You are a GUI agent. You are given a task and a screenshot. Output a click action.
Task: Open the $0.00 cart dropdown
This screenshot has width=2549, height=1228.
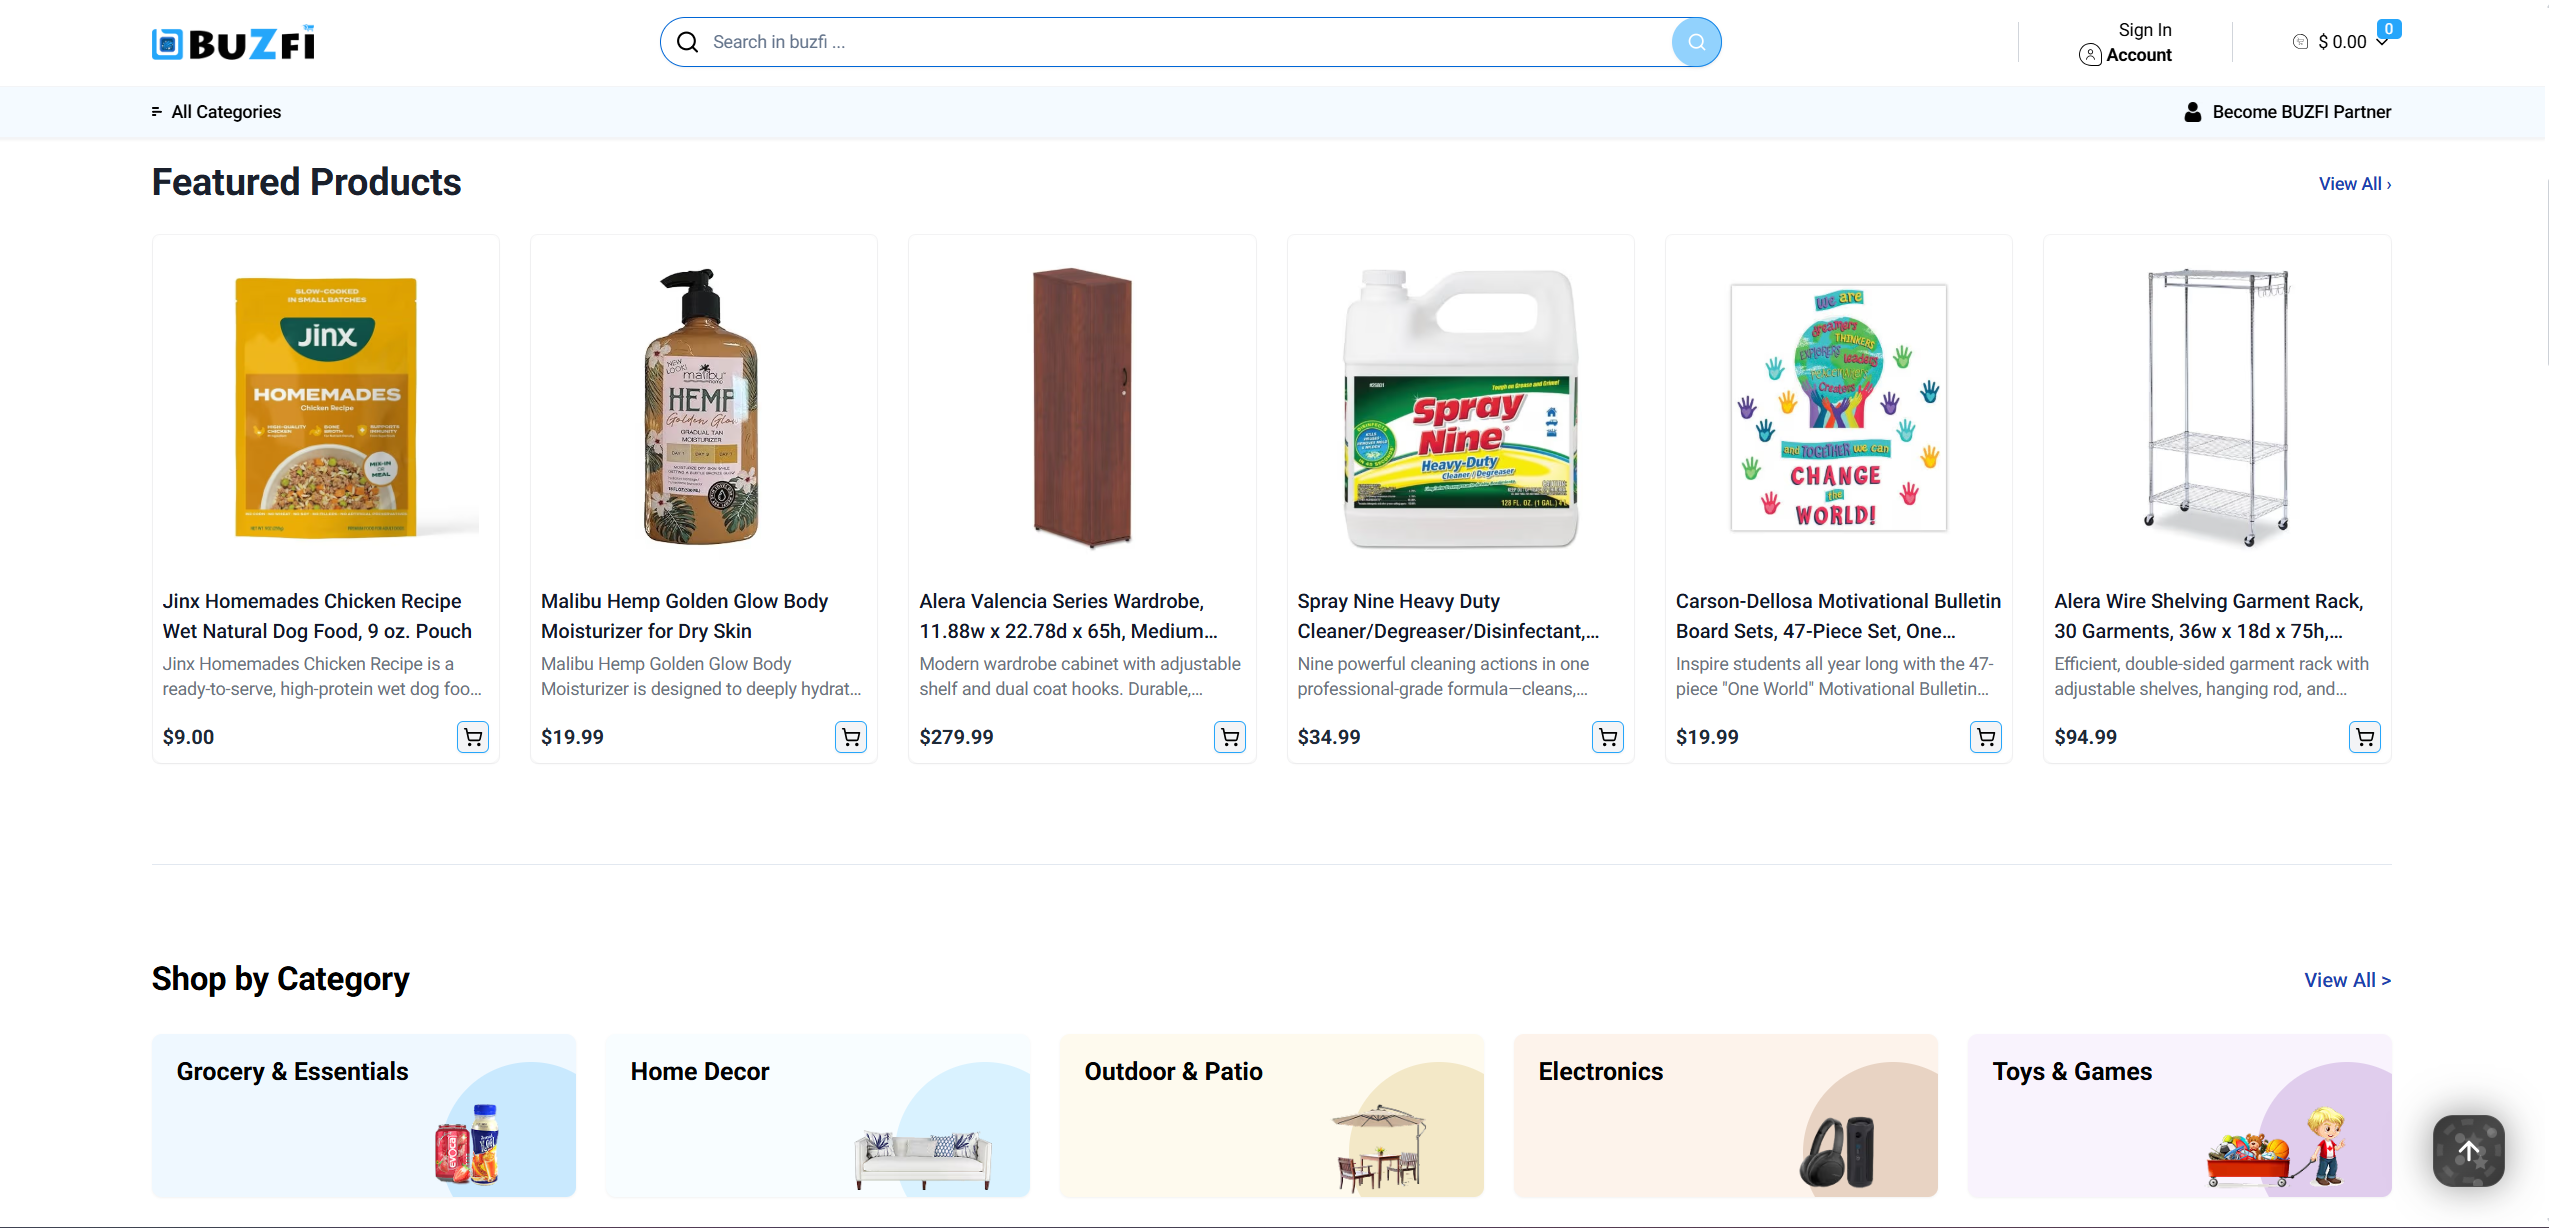pyautogui.click(x=2342, y=42)
